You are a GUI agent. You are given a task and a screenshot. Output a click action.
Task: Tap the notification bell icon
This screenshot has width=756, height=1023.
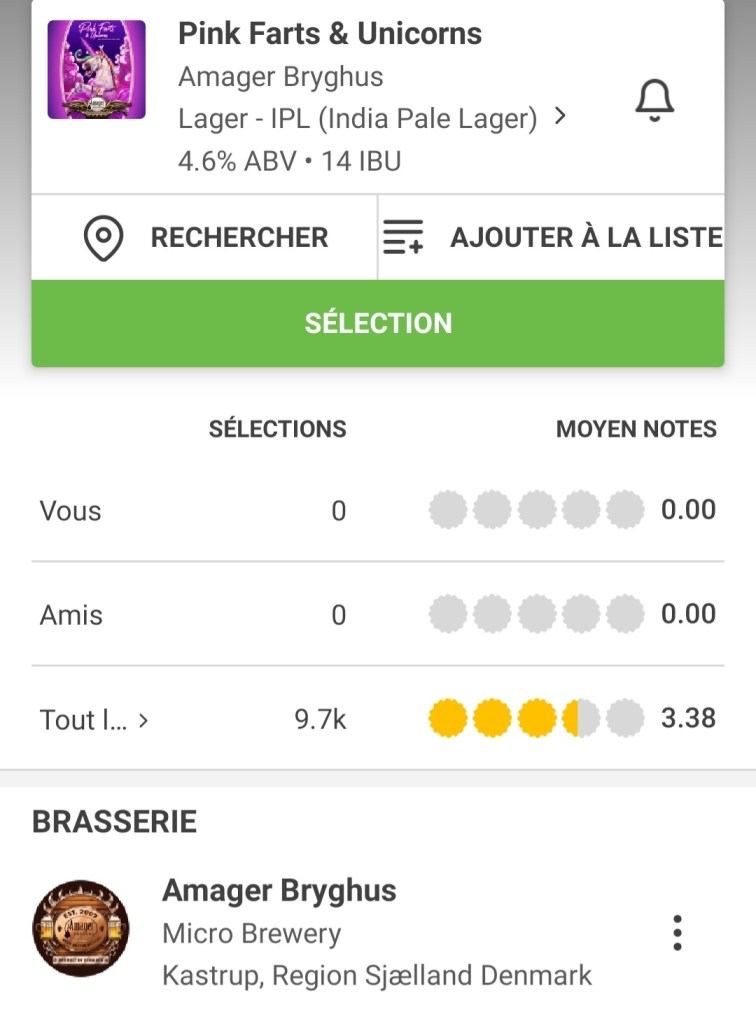point(655,100)
